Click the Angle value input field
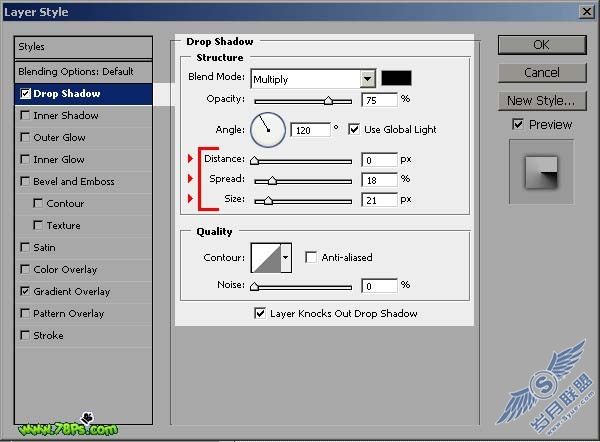Image resolution: width=600 pixels, height=442 pixels. tap(310, 130)
